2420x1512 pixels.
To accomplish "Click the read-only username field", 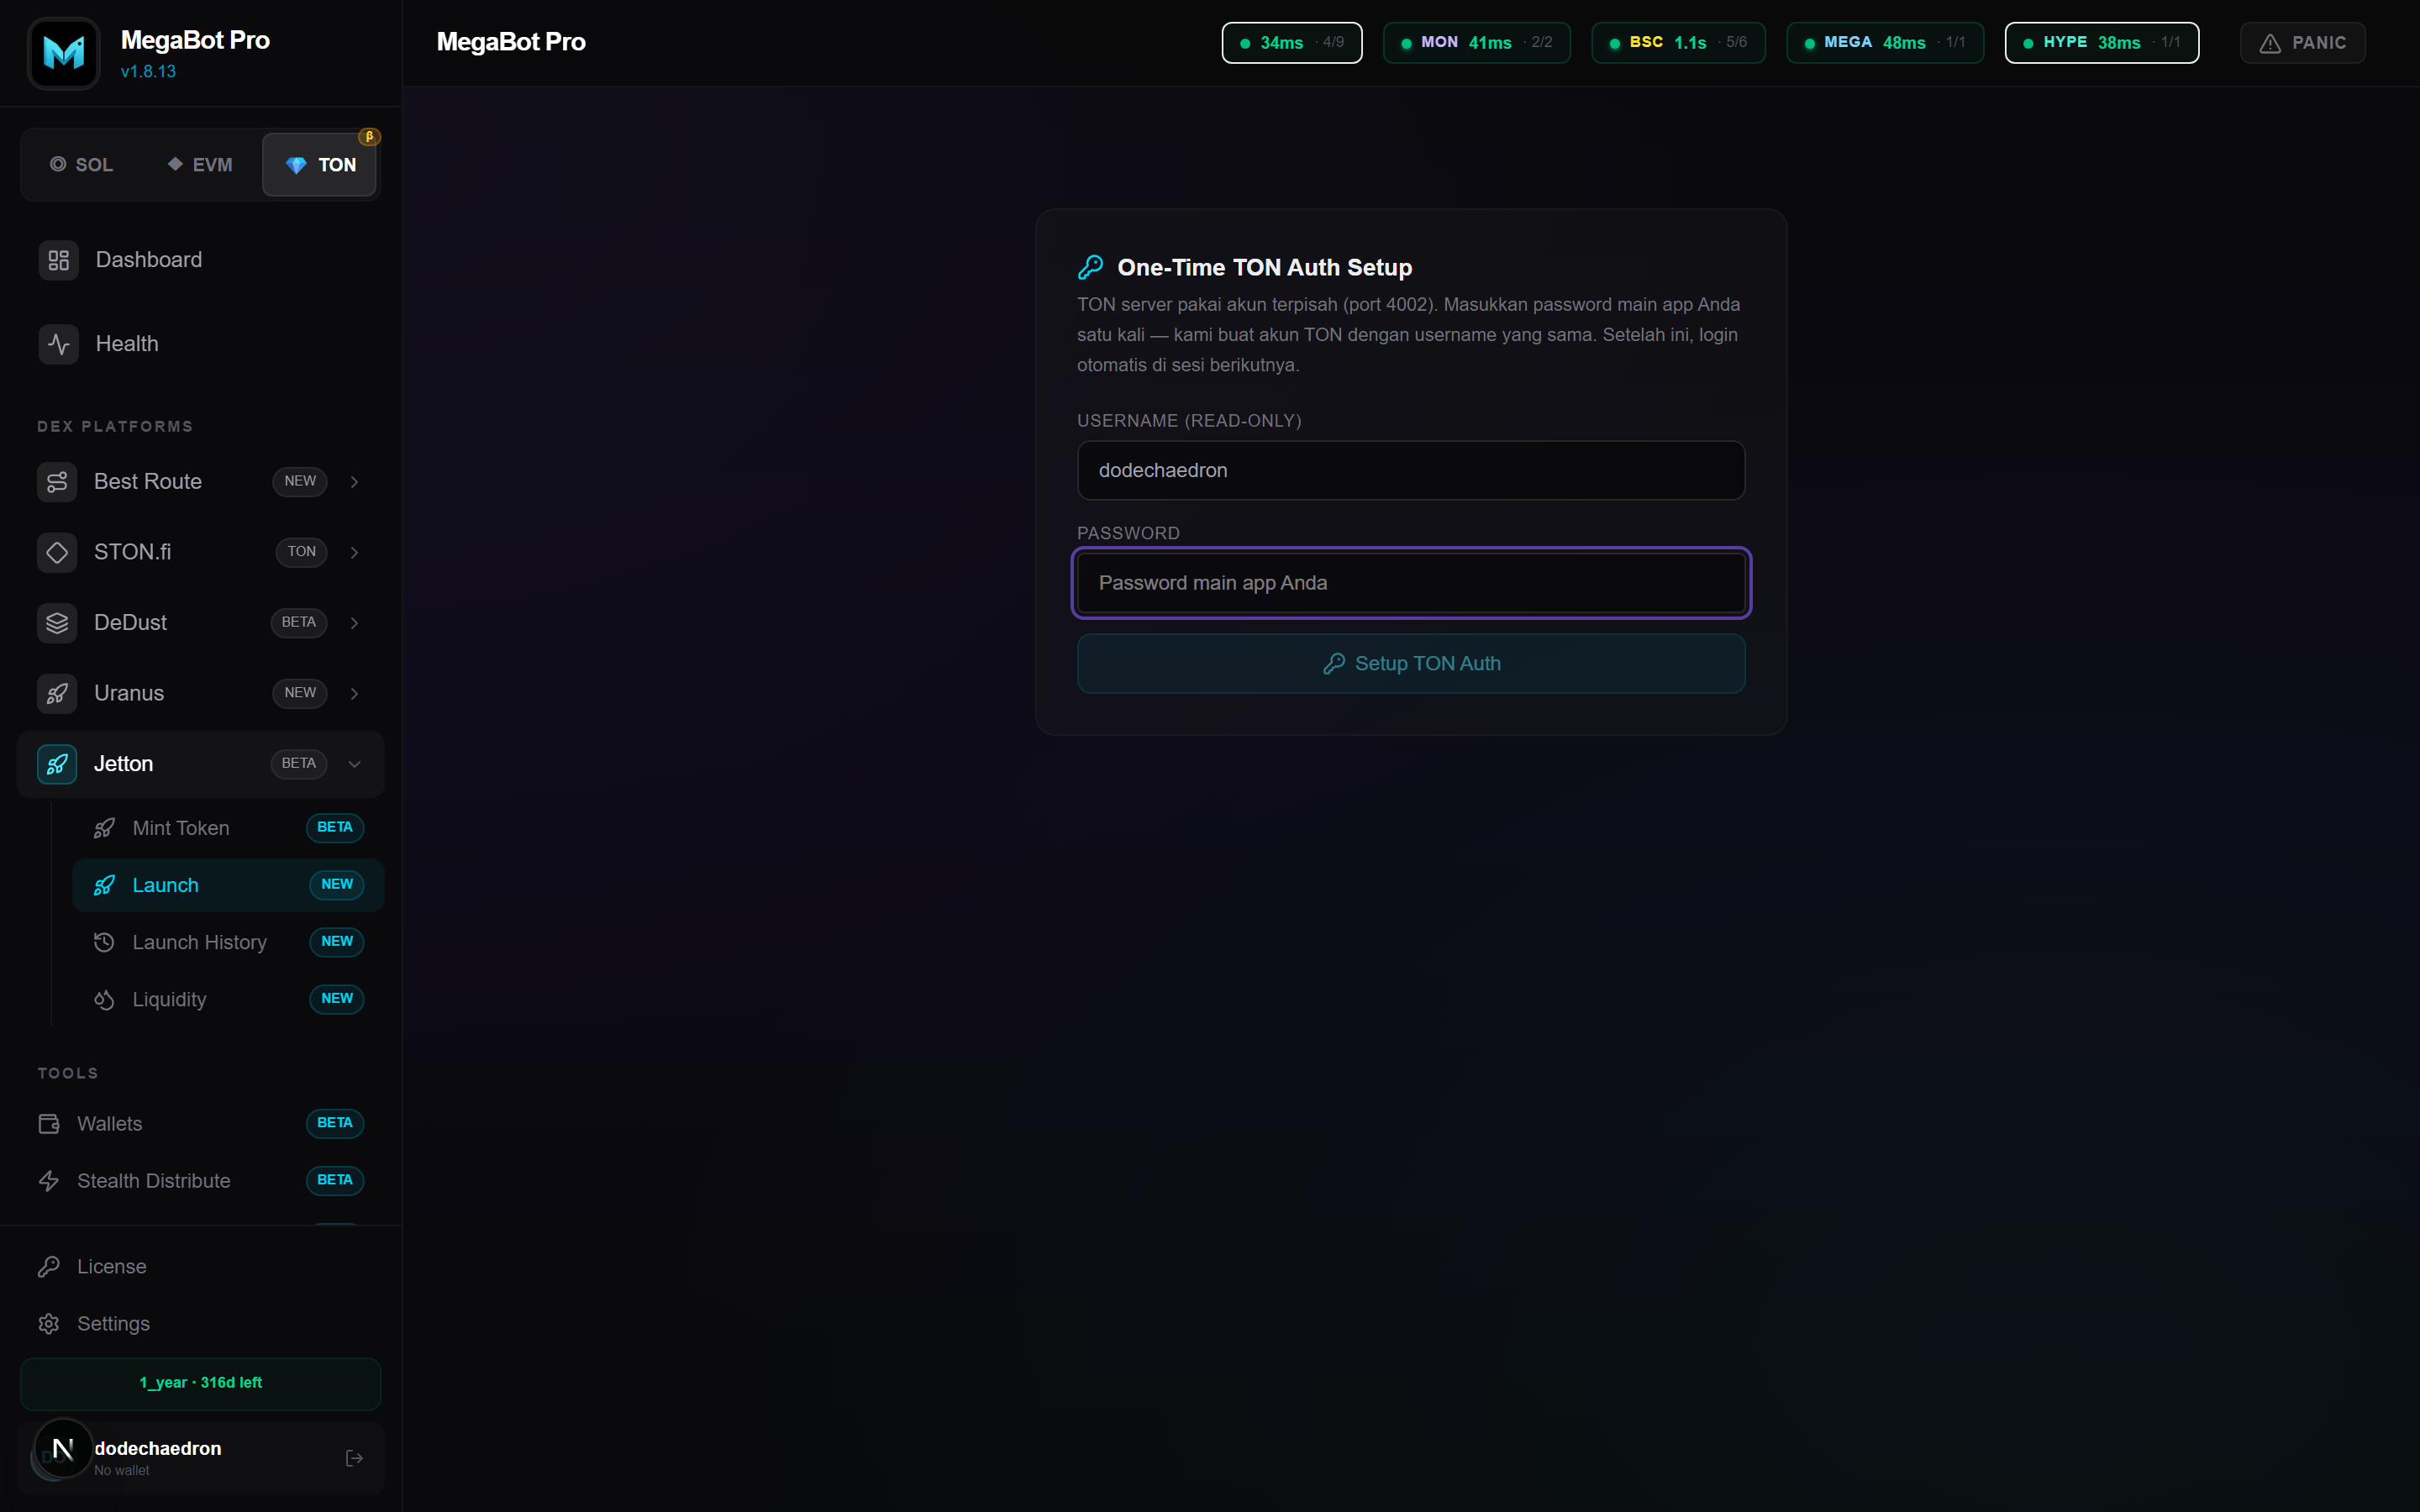I will click(x=1411, y=471).
